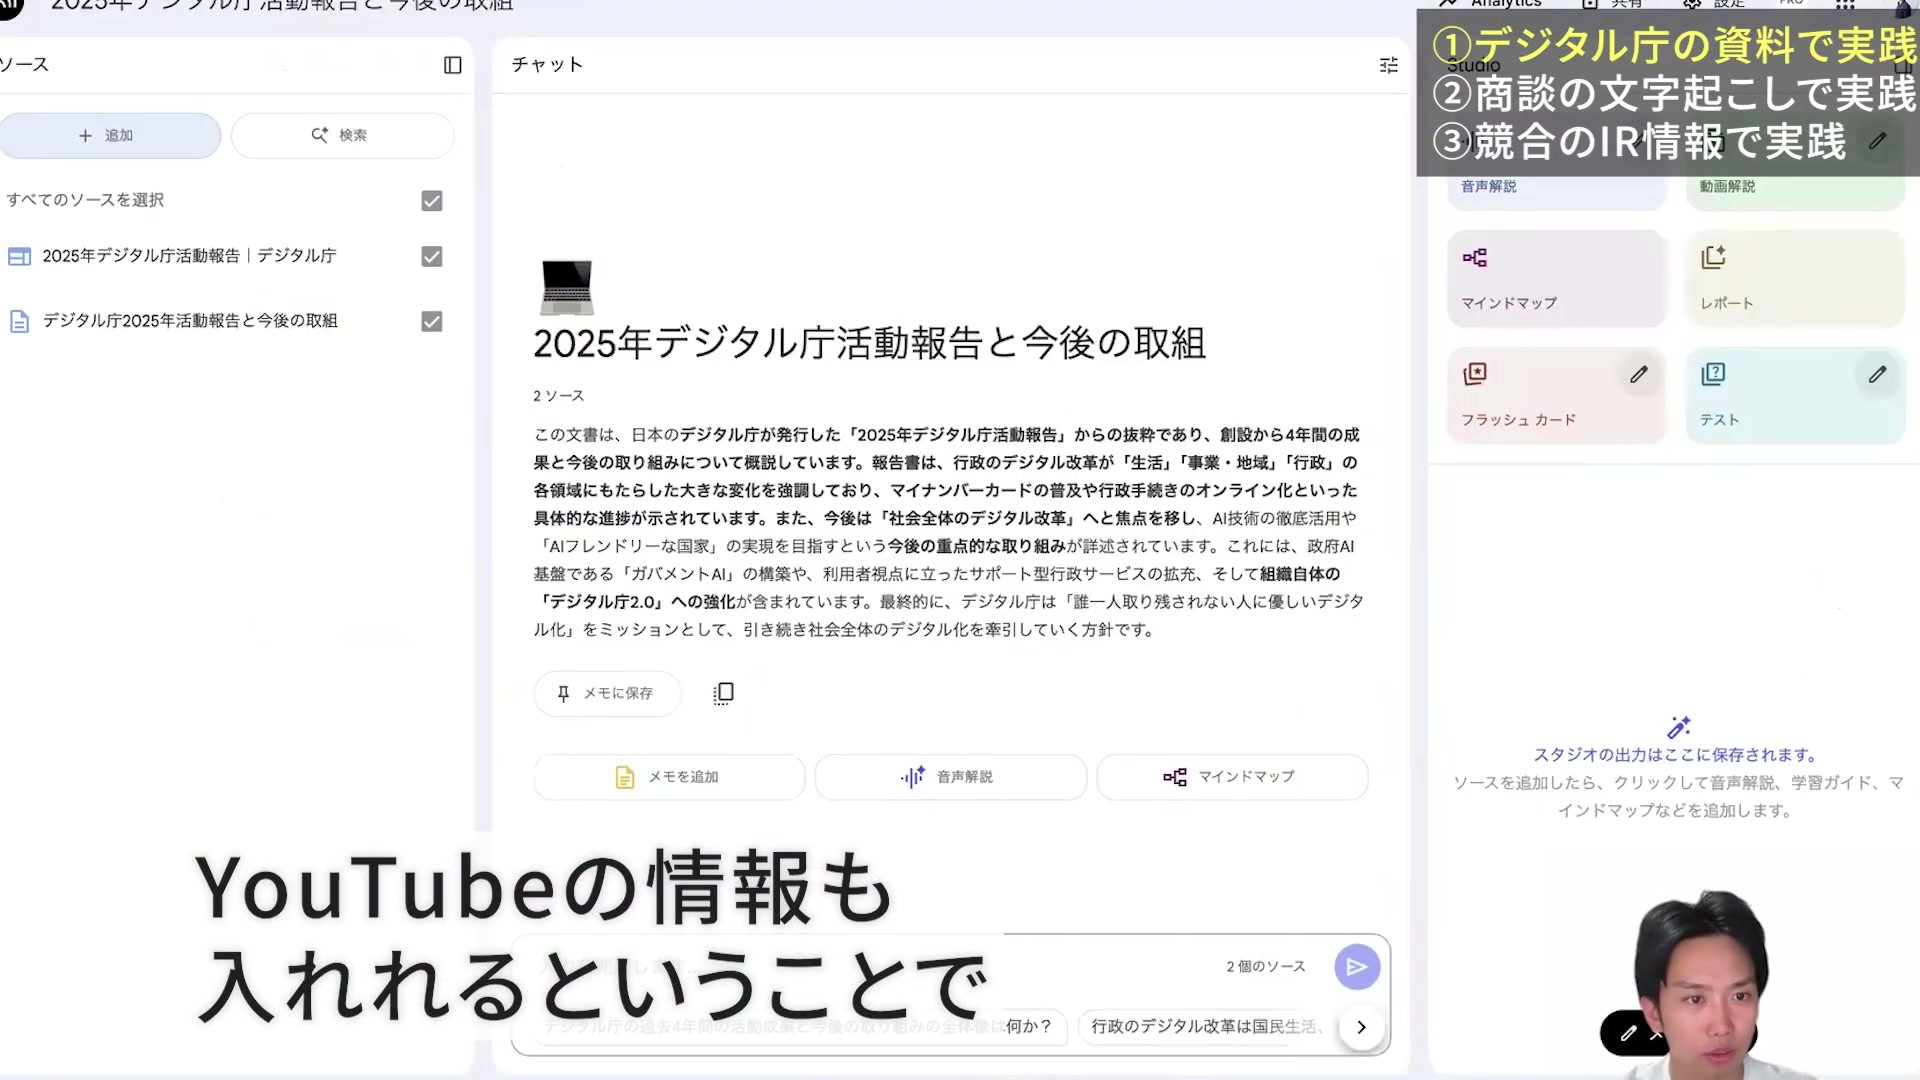
Task: Toggle select all sources checkbox
Action: 432,201
